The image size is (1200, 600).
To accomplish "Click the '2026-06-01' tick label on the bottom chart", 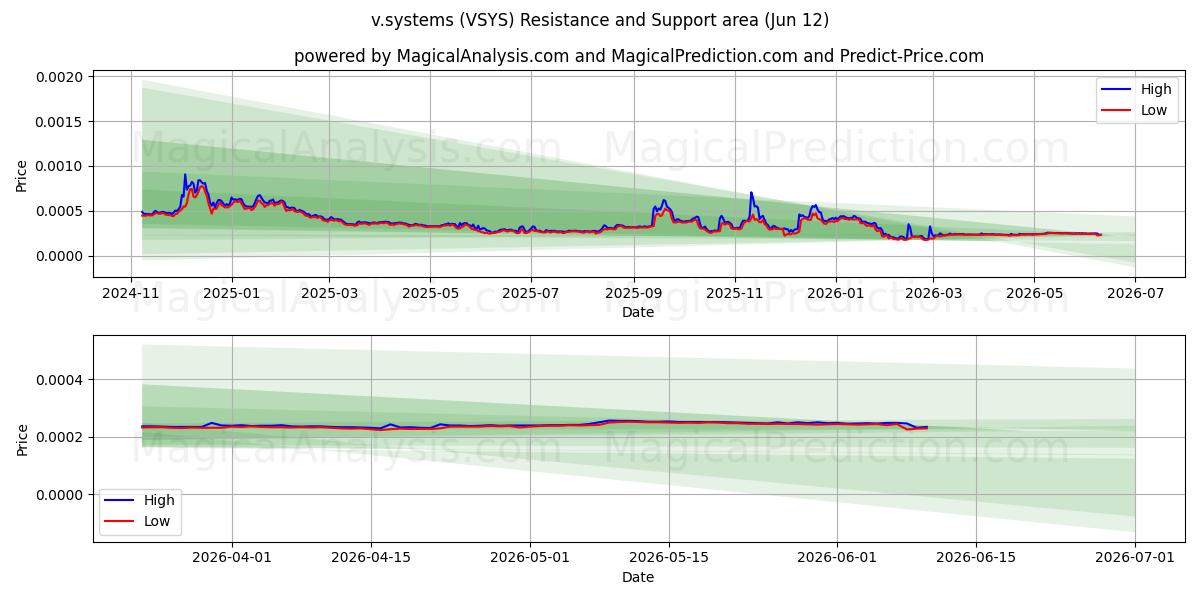I will pos(838,558).
